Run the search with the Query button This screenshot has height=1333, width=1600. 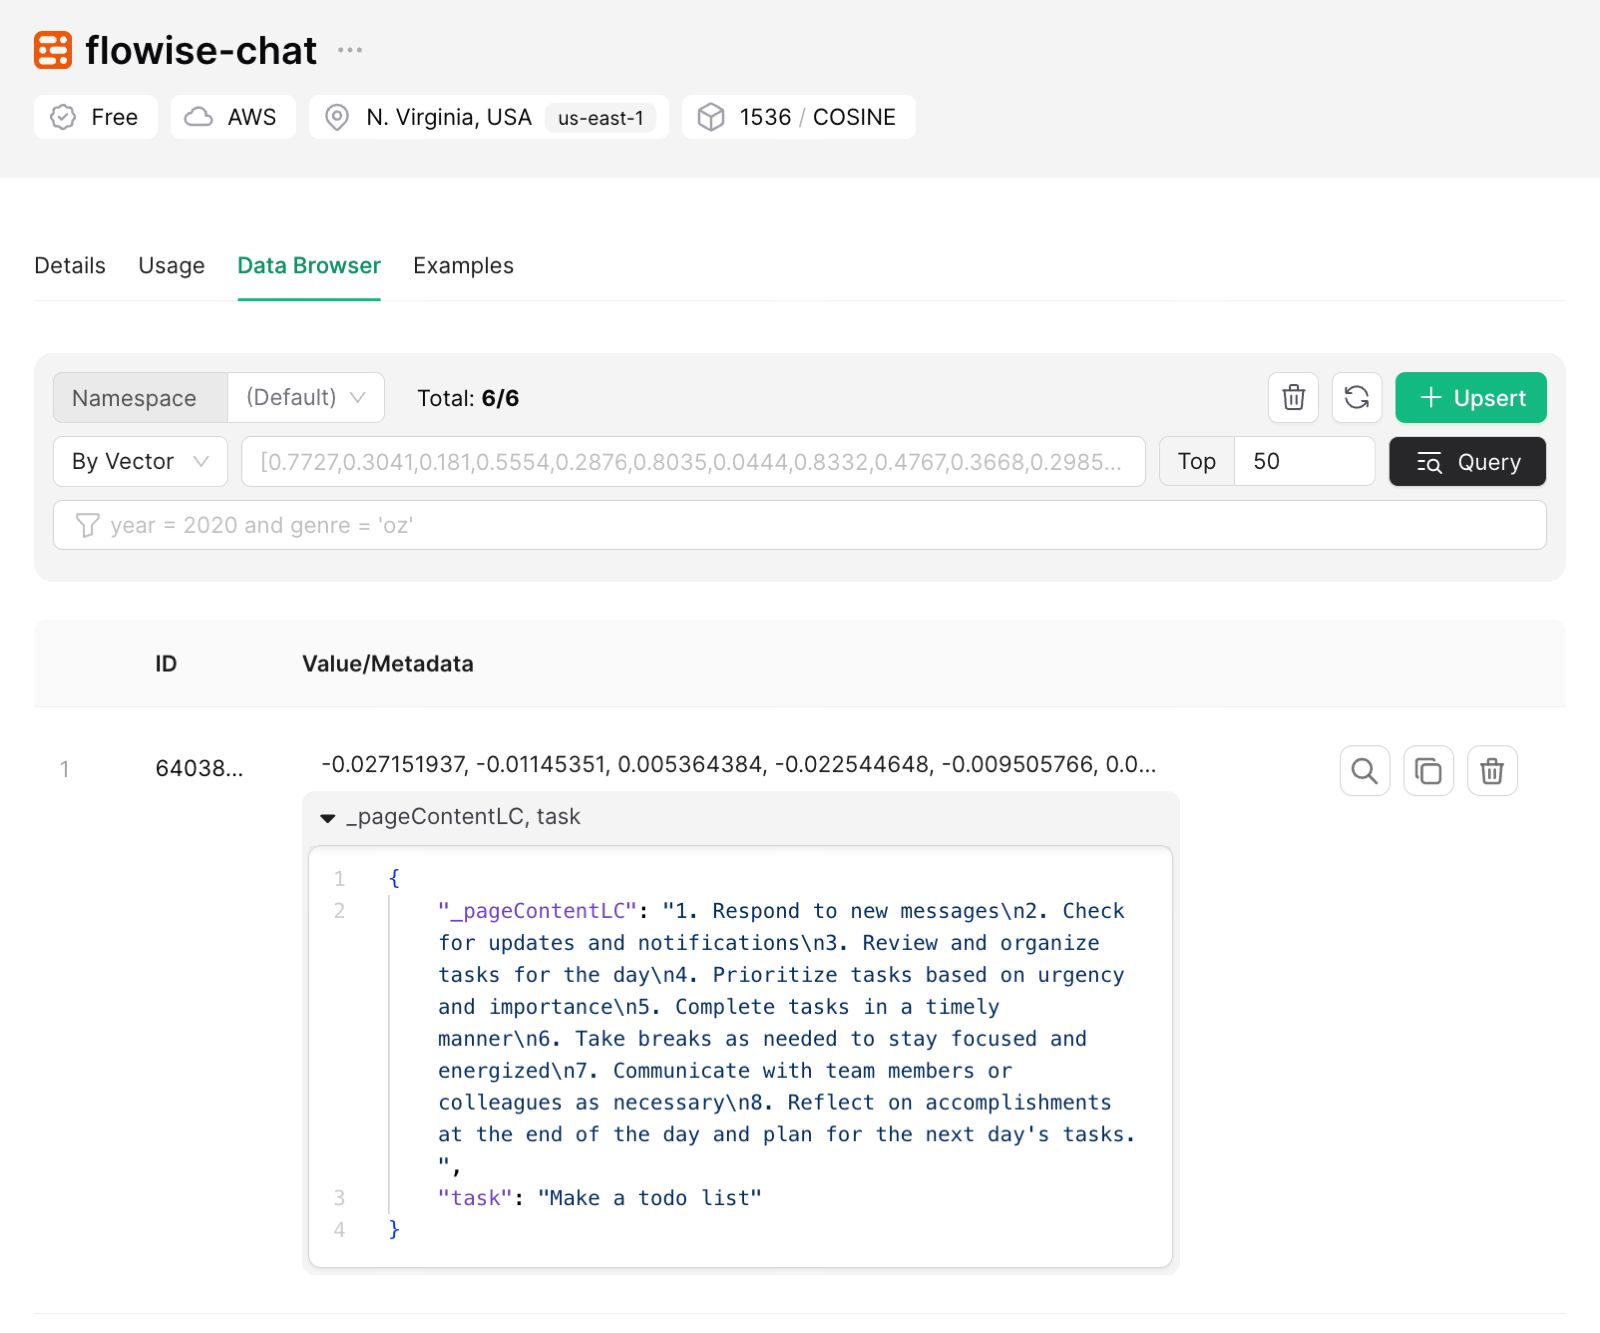1467,462
